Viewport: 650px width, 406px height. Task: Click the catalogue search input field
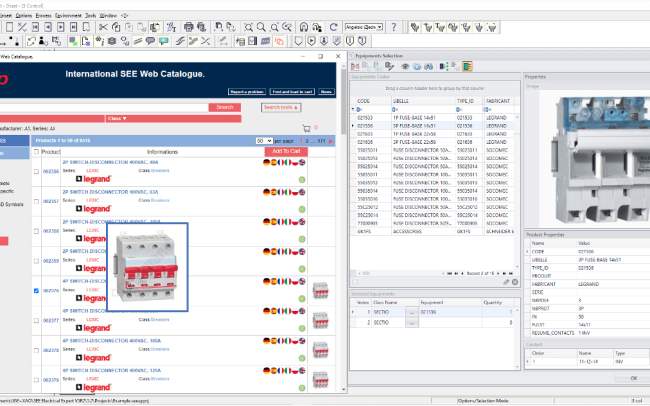pyautogui.click(x=100, y=107)
